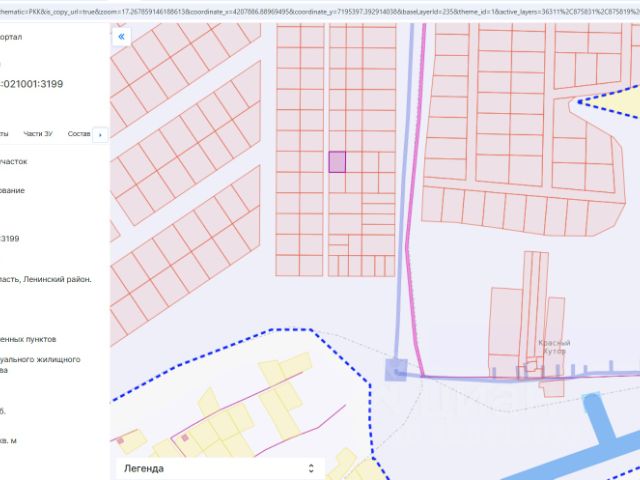Viewport: 640px width, 480px height.
Task: Collapse the side panel with double-chevron button
Action: coord(121,37)
